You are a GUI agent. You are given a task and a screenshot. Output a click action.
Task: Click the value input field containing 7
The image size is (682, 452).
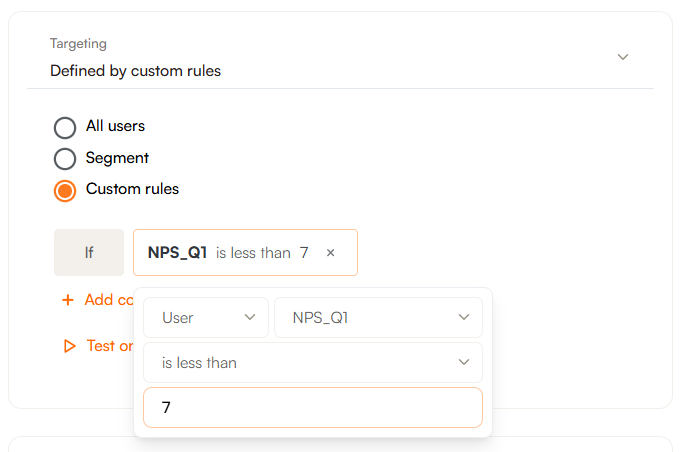(312, 408)
